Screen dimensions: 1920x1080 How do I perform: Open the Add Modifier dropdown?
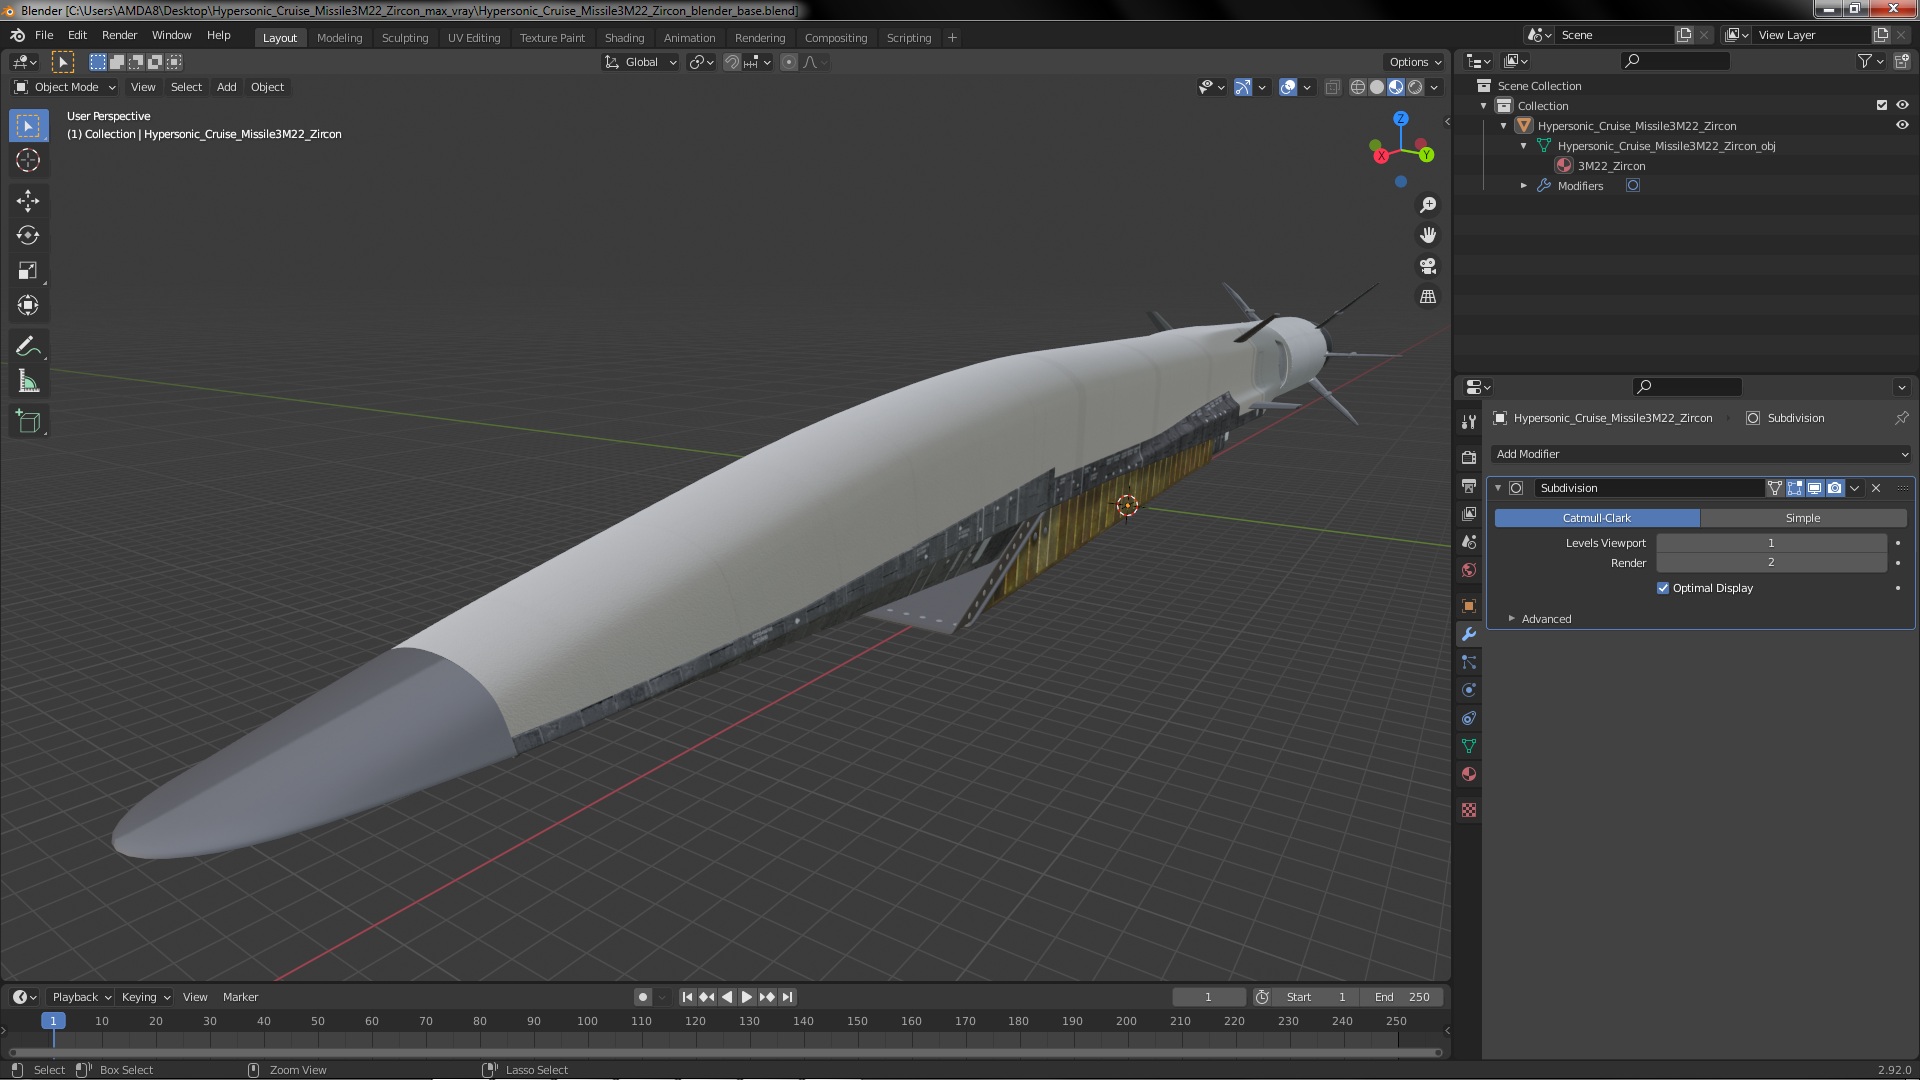(1700, 454)
